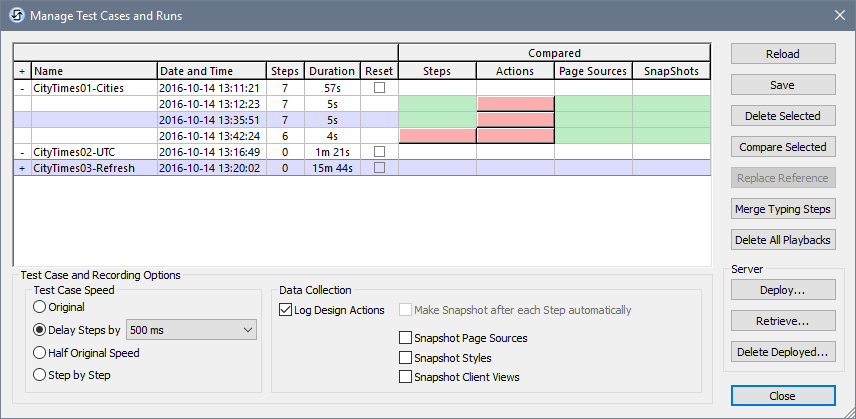Click the app icon in the title bar
Screen dimensions: 856x419
point(16,15)
